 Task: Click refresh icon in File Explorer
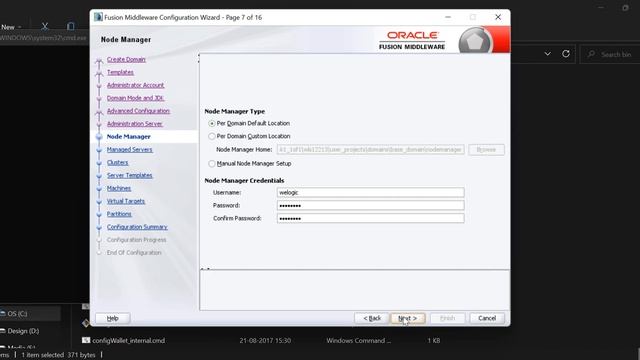pyautogui.click(x=566, y=53)
